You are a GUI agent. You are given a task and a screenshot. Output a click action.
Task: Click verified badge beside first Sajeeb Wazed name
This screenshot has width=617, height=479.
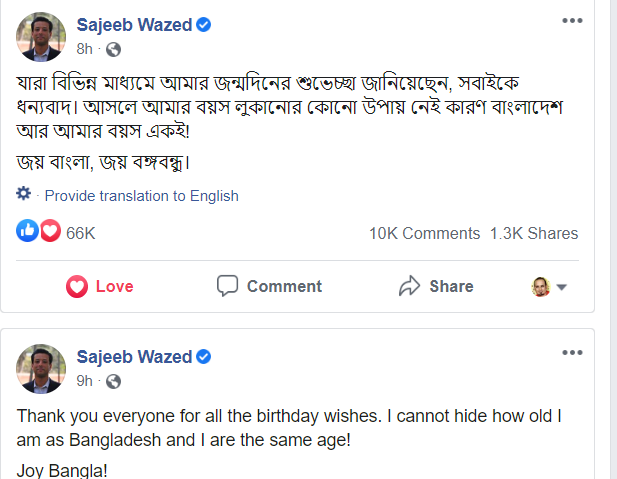(x=203, y=25)
